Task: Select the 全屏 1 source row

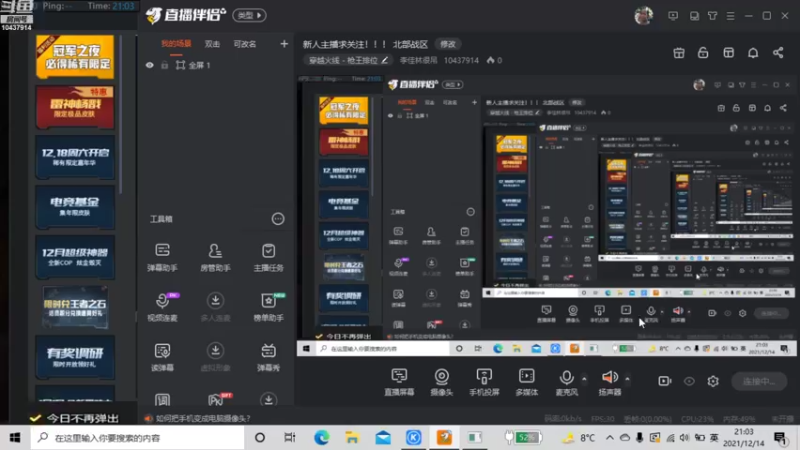Action: pyautogui.click(x=216, y=65)
